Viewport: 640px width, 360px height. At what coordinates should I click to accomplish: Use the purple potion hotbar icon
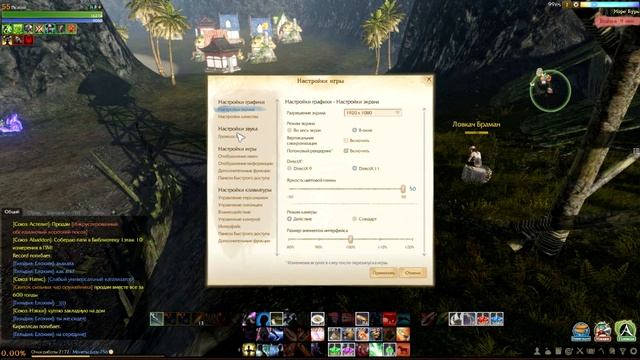click(x=348, y=349)
